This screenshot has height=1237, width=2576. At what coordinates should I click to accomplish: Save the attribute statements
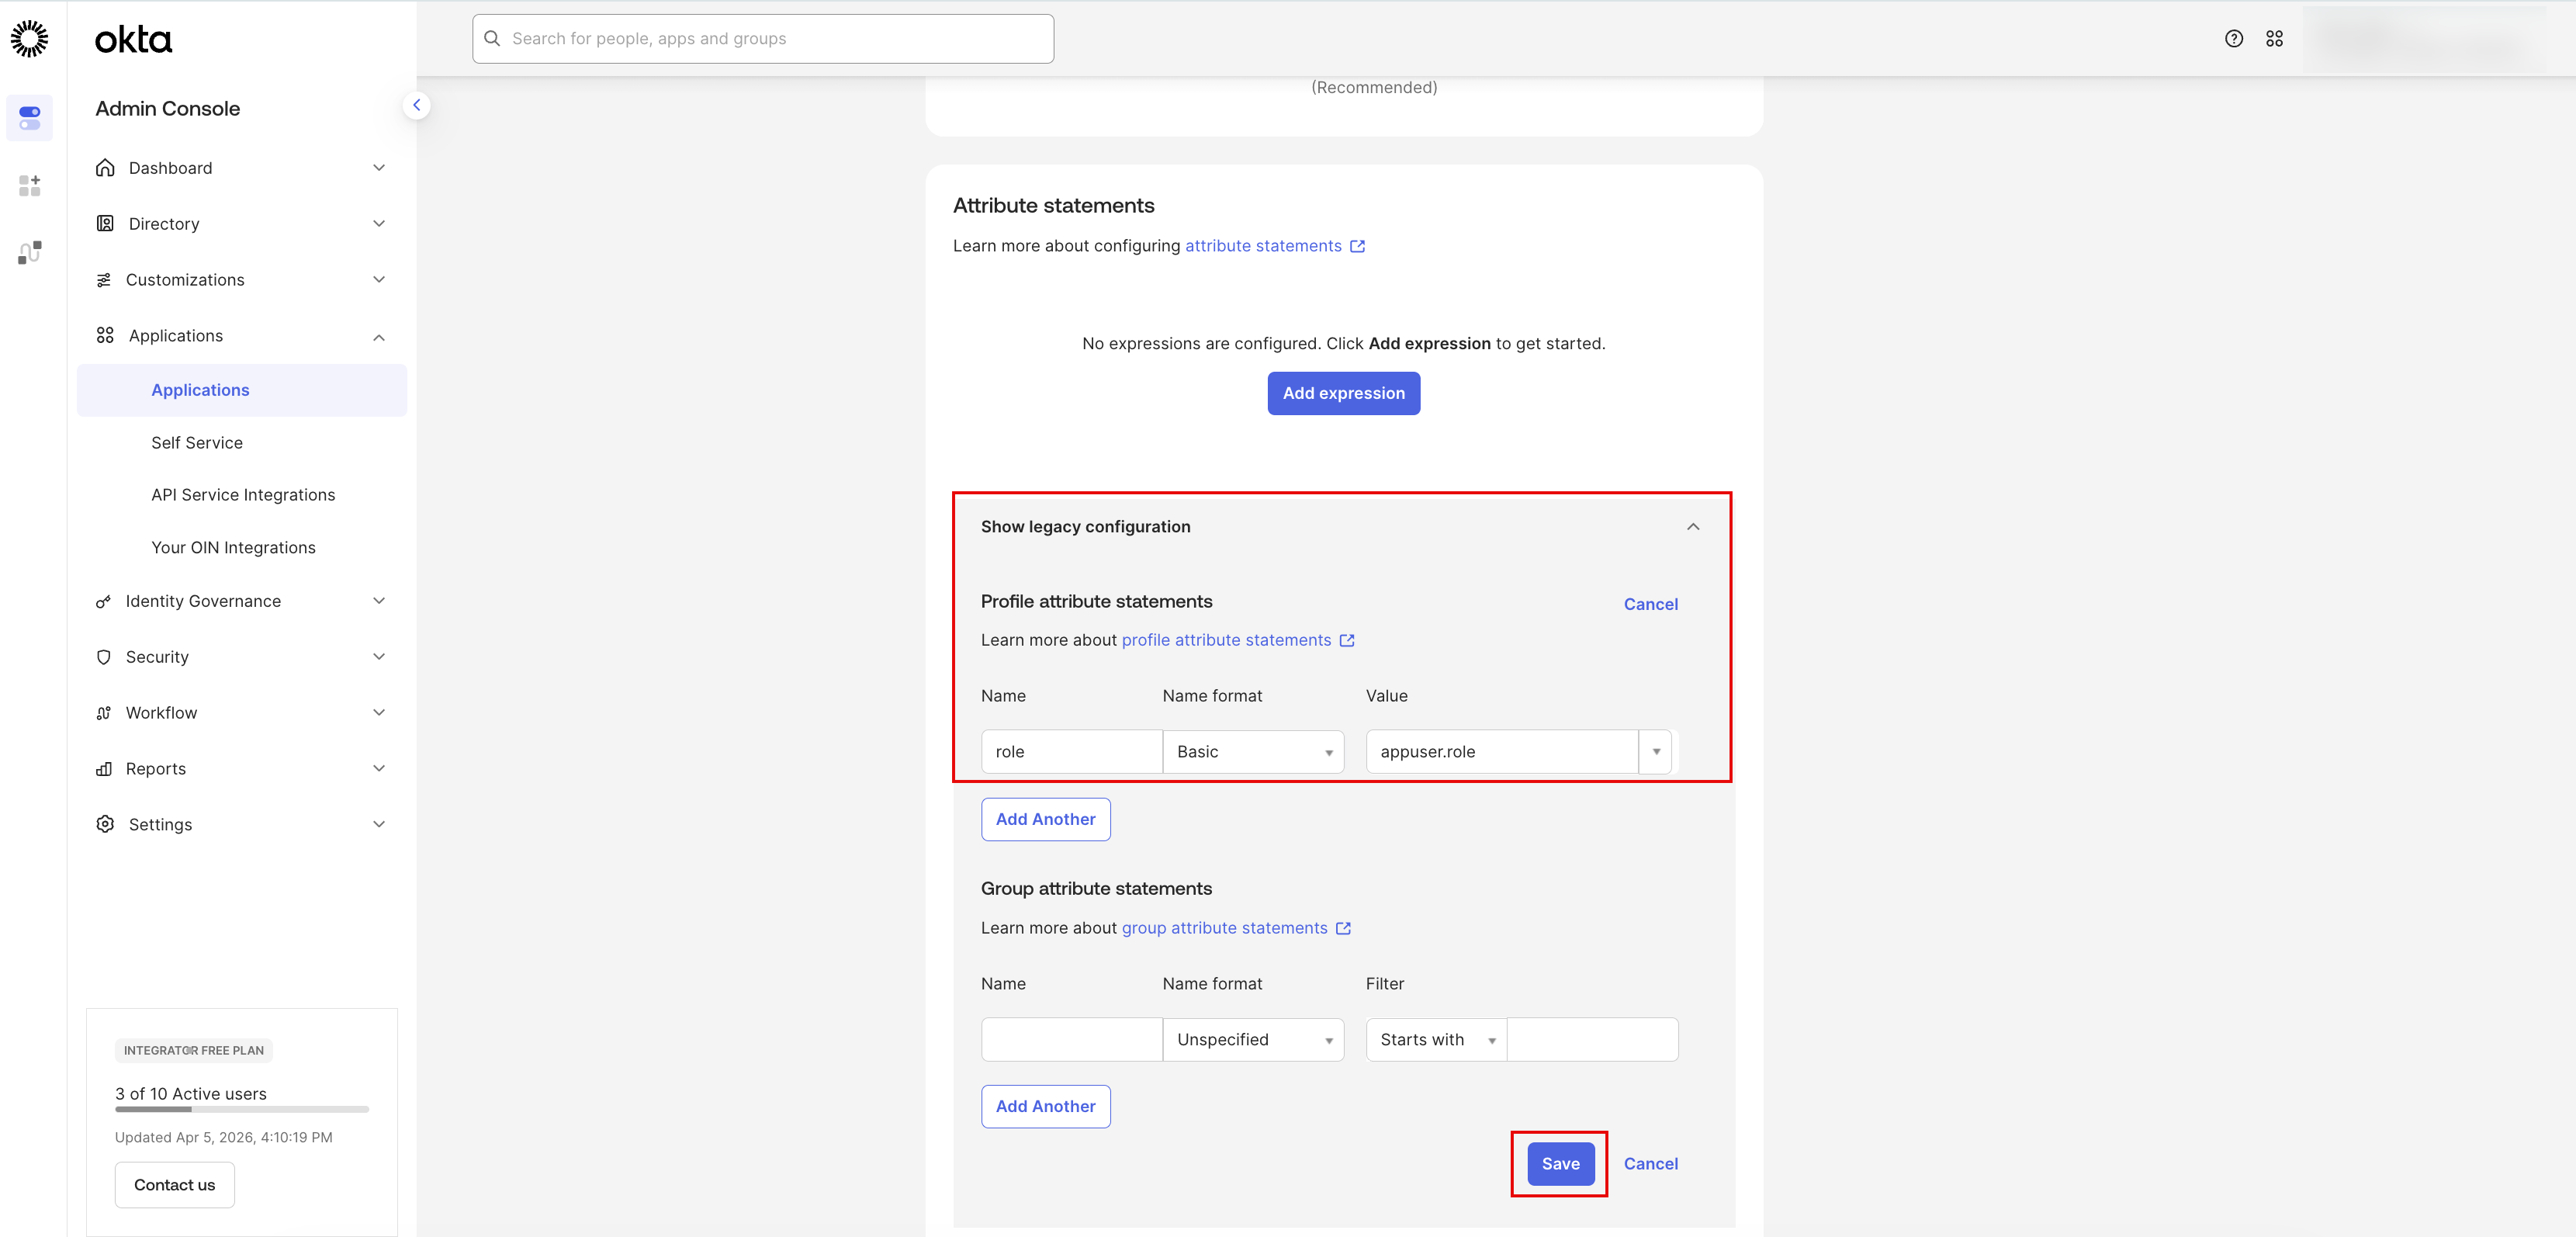[x=1560, y=1164]
